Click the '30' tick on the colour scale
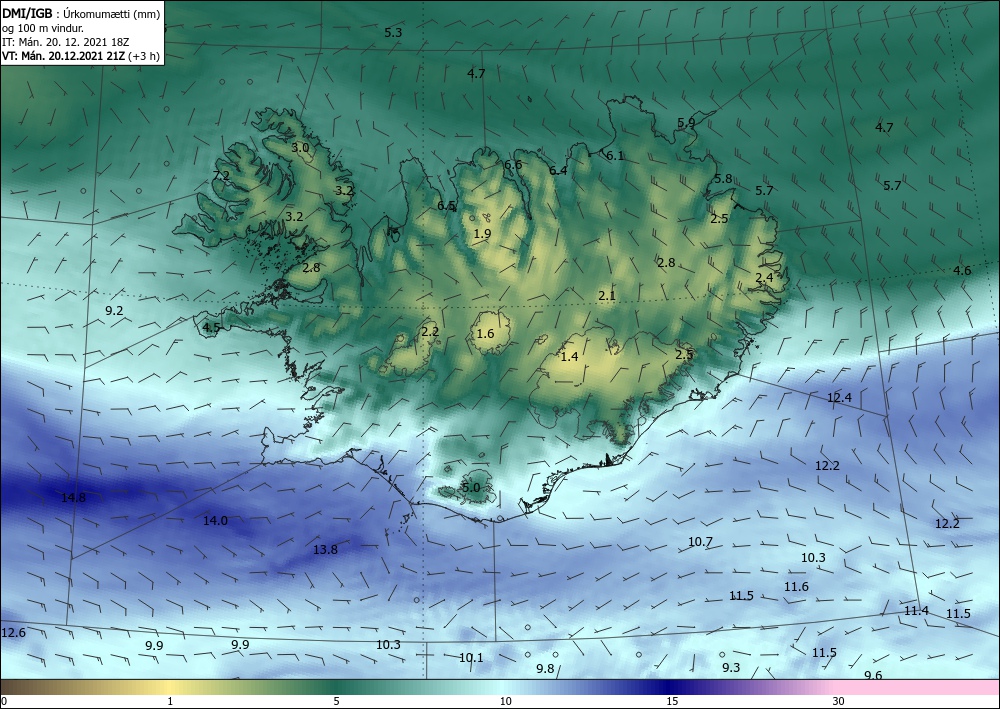This screenshot has width=1000, height=709. 839,701
